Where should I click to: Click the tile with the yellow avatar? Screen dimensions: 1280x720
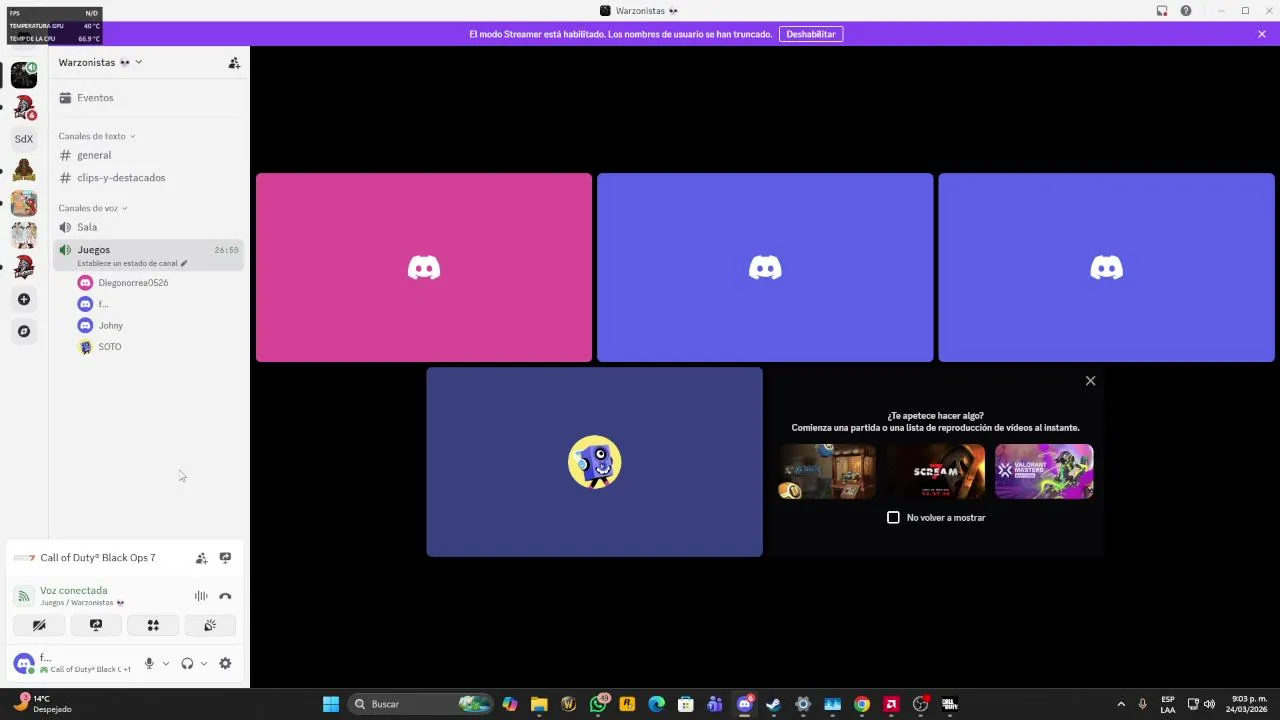pos(594,462)
